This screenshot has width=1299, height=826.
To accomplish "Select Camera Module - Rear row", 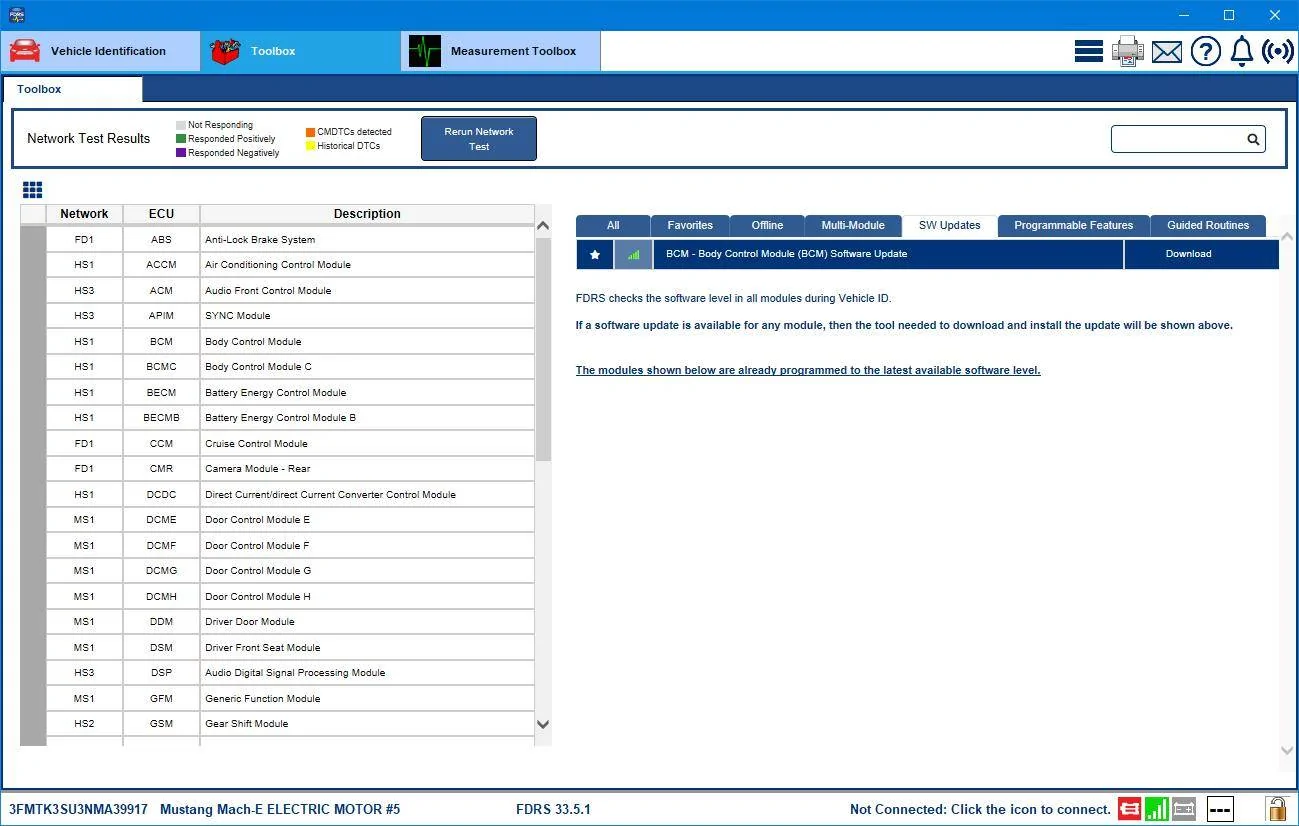I will (x=290, y=469).
